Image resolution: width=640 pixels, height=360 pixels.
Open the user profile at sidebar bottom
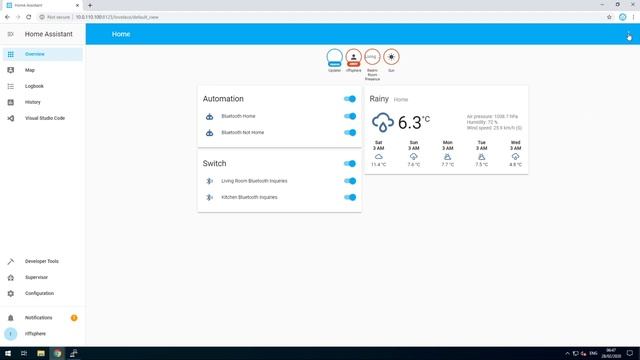click(43, 333)
